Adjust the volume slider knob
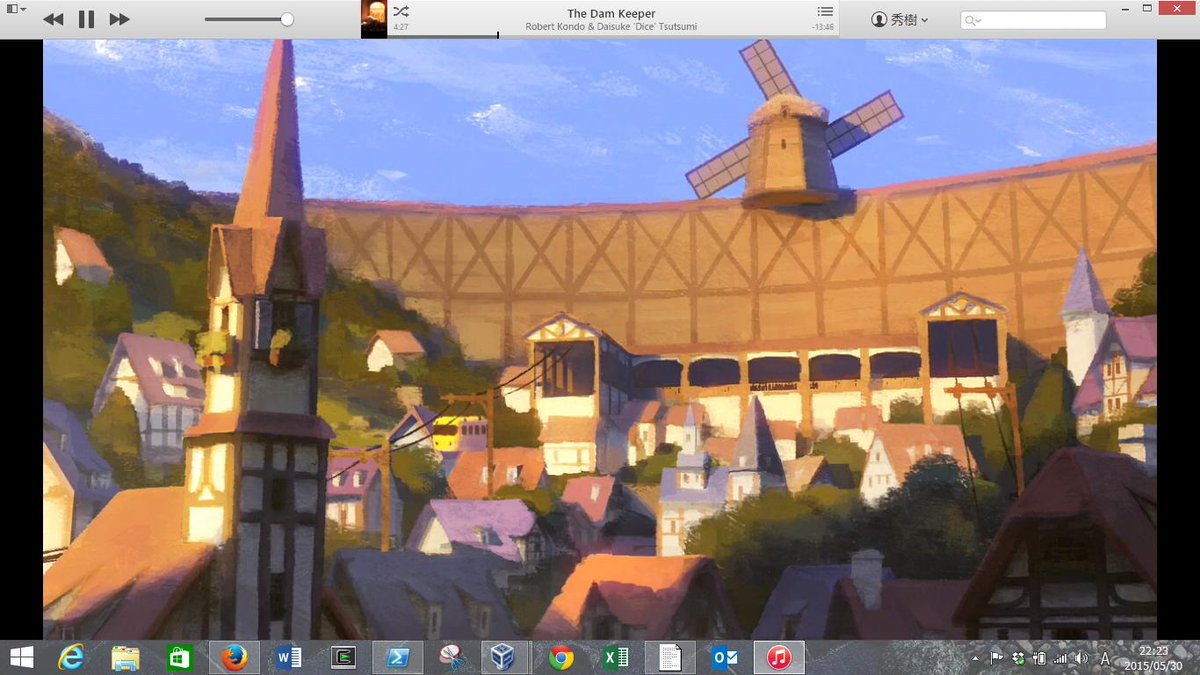 pyautogui.click(x=287, y=19)
